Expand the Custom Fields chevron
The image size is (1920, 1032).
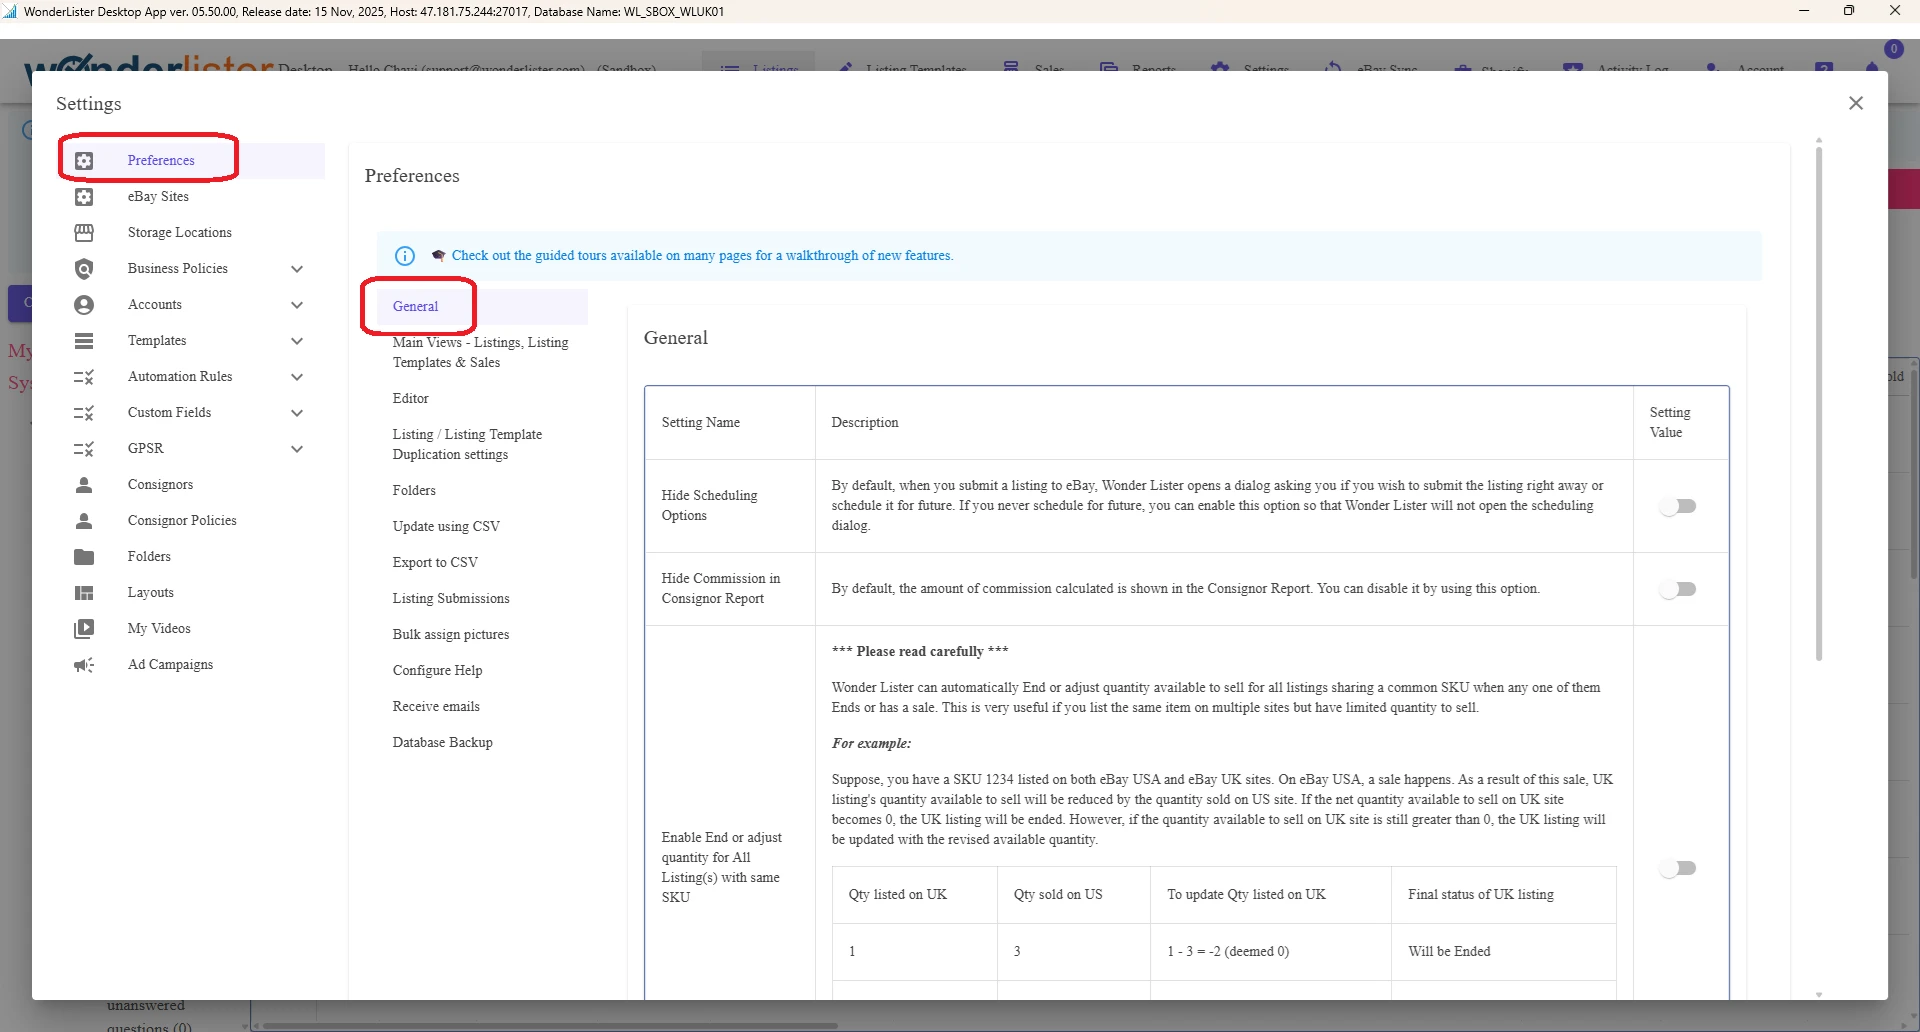(x=297, y=413)
